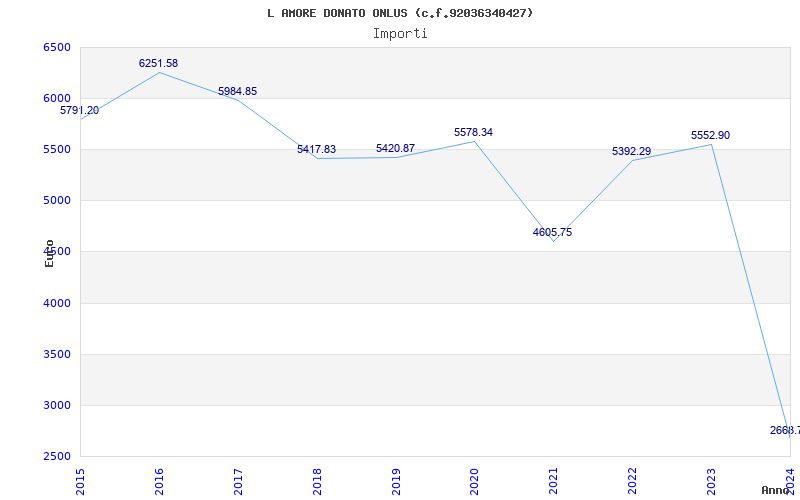Select the 2022 x-axis year label
The image size is (800, 500).
coord(633,481)
